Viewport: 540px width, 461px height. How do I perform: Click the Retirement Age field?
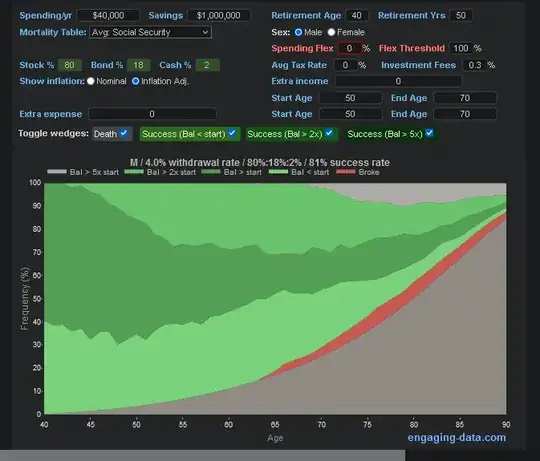pos(357,15)
